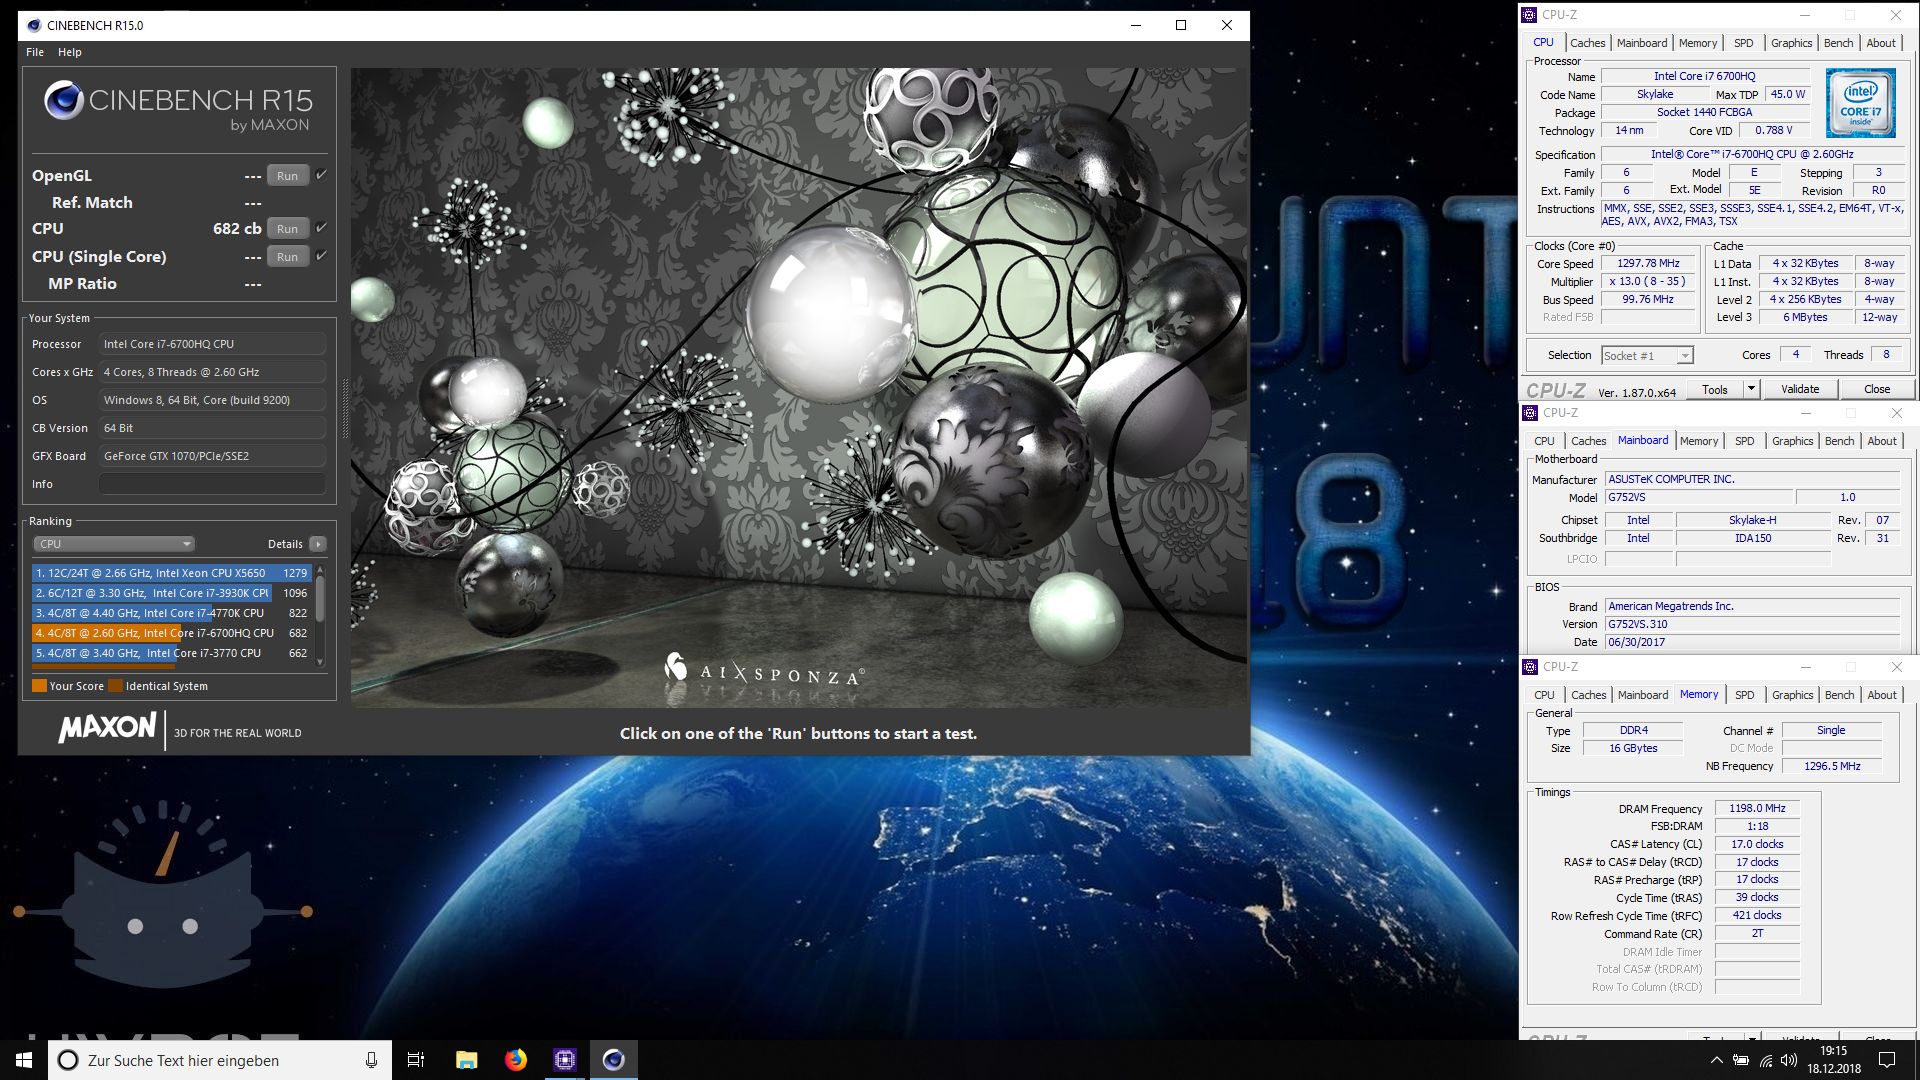Run the CPU (Single Core) test
This screenshot has height=1080, width=1920.
click(287, 257)
